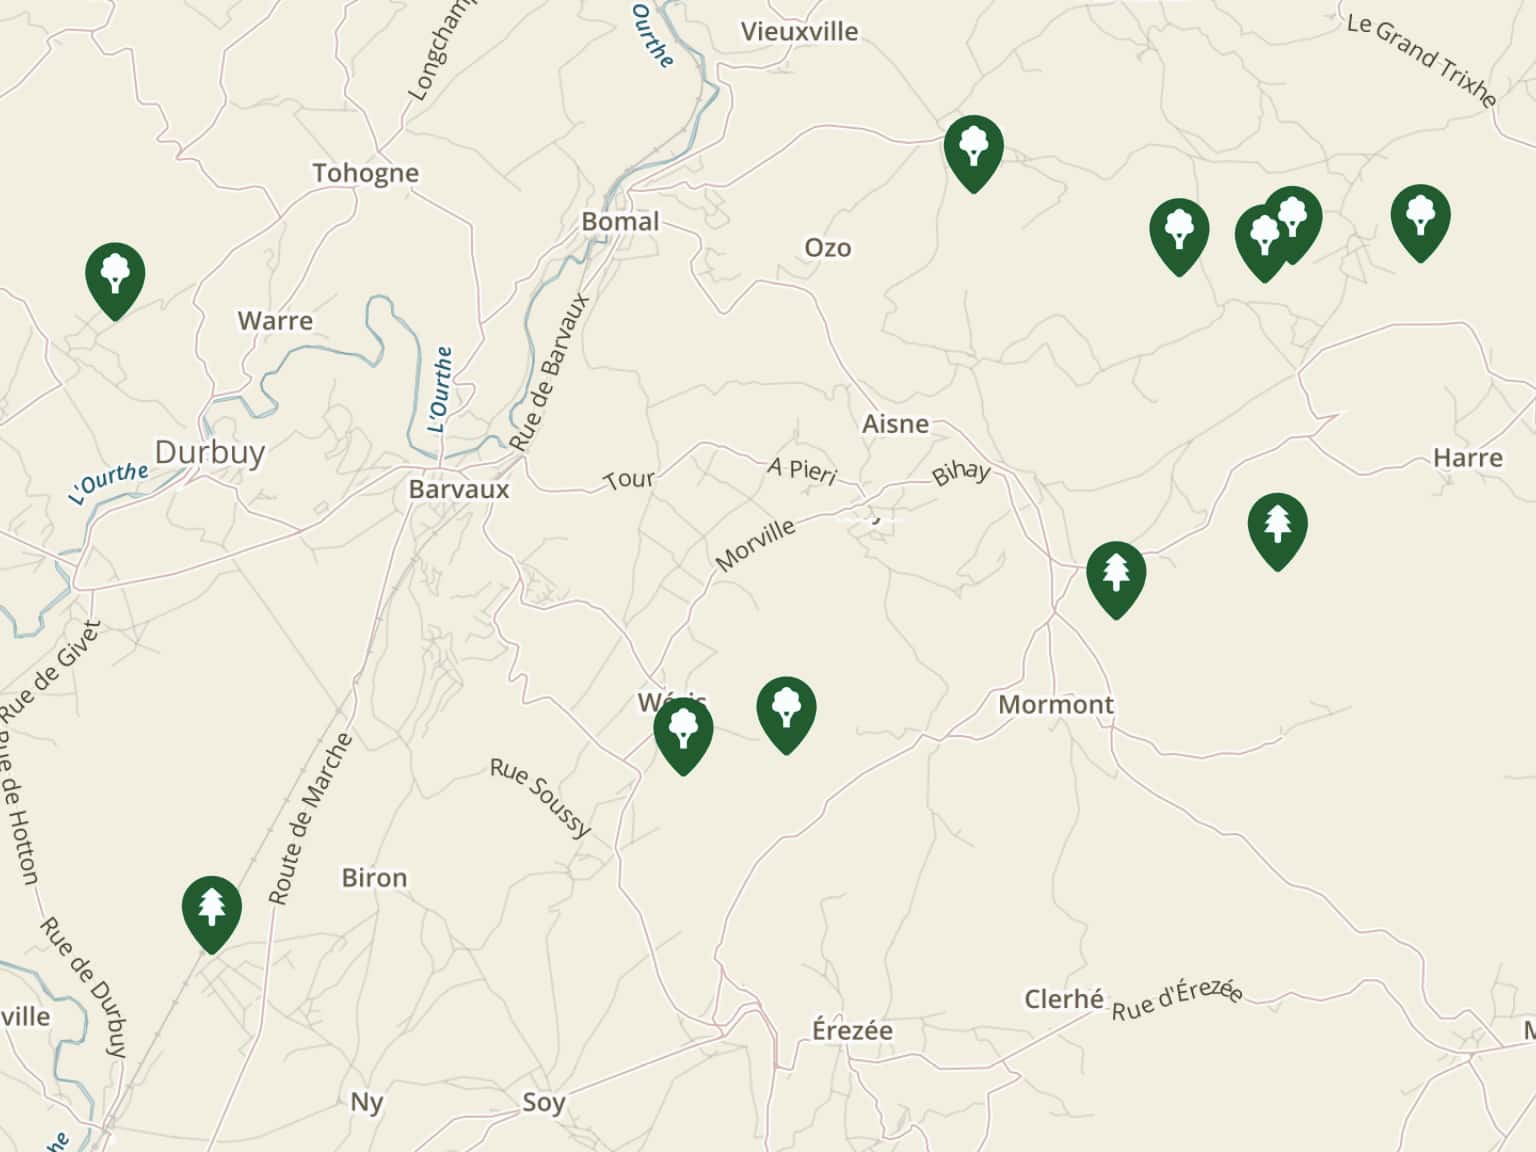The image size is (1536, 1152).
Task: Select the Bomal town label
Action: point(620,221)
